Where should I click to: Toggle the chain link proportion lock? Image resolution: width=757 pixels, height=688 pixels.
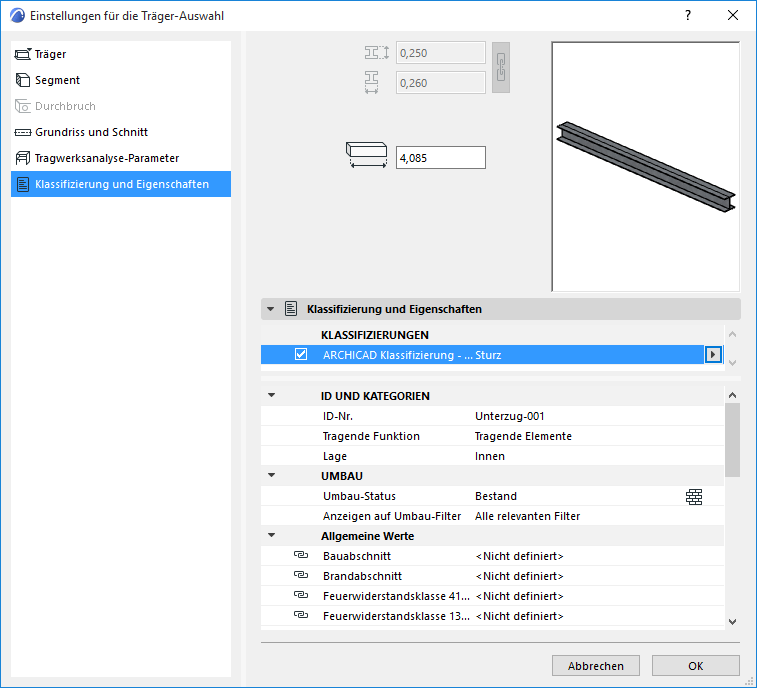(x=501, y=68)
